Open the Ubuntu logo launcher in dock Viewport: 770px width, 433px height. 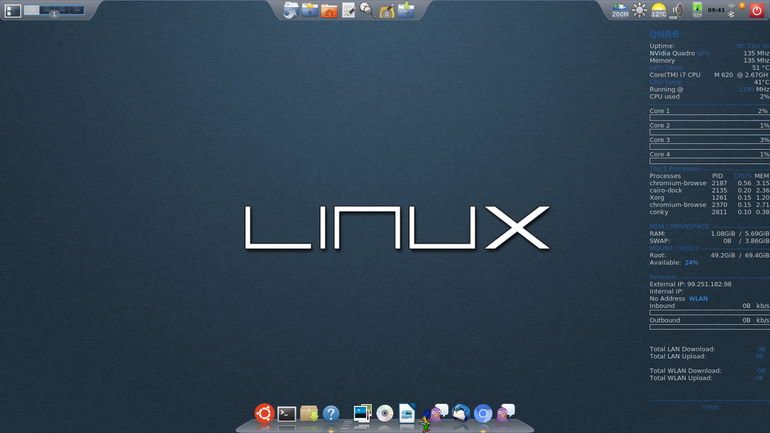point(264,413)
